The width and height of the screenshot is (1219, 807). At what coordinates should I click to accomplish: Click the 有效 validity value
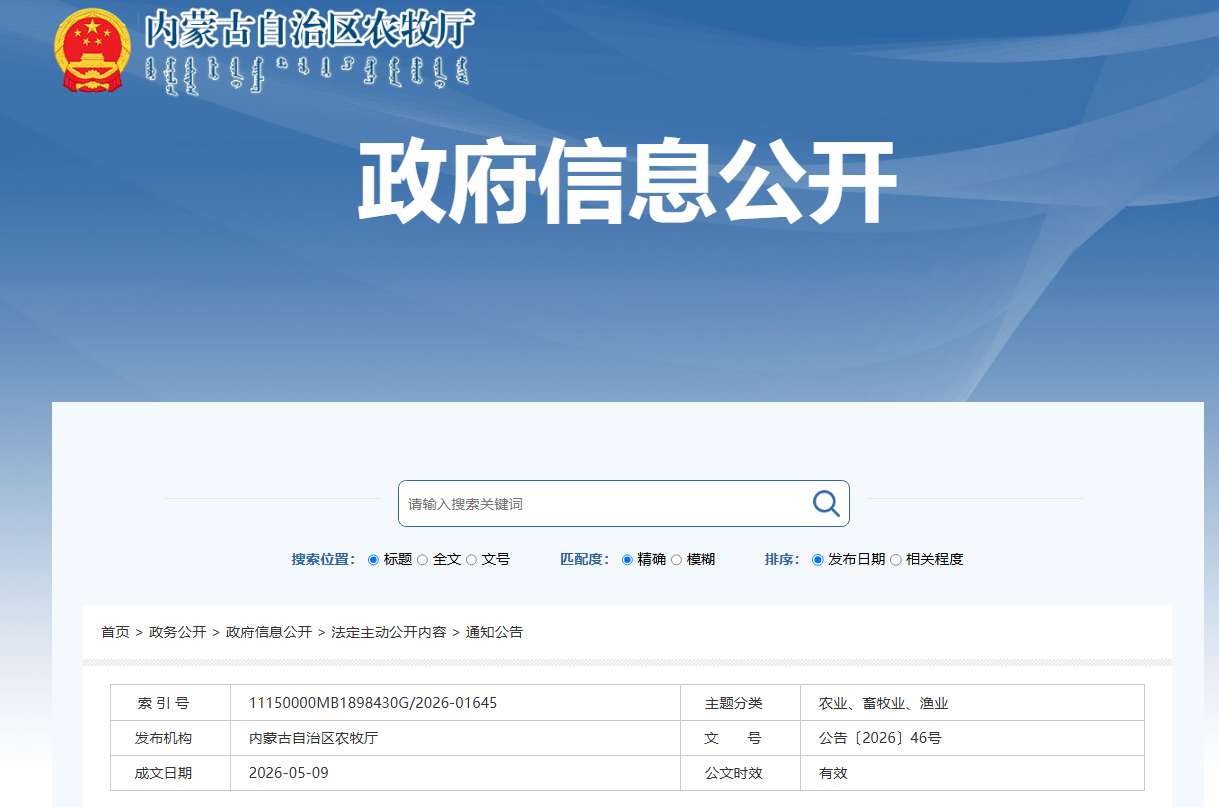pos(833,773)
